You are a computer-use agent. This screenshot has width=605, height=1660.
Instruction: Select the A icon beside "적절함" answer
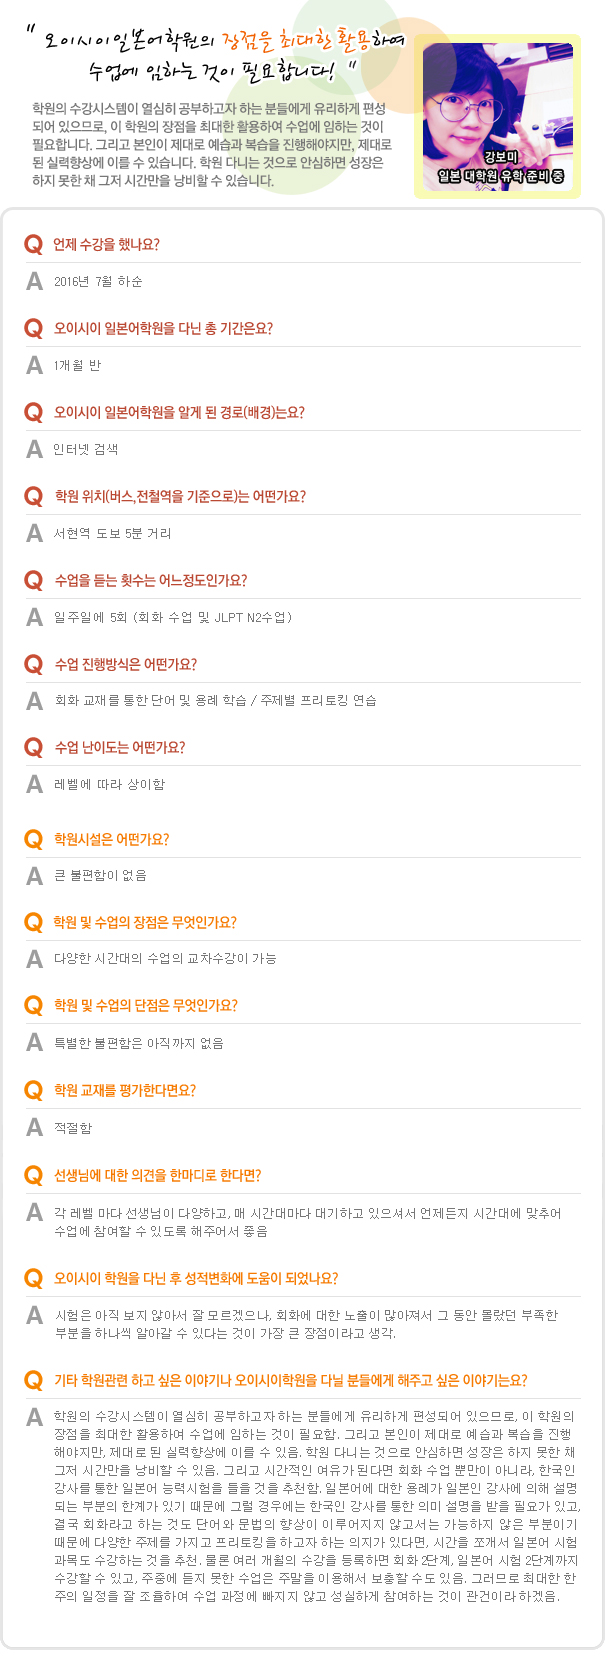tap(34, 1128)
